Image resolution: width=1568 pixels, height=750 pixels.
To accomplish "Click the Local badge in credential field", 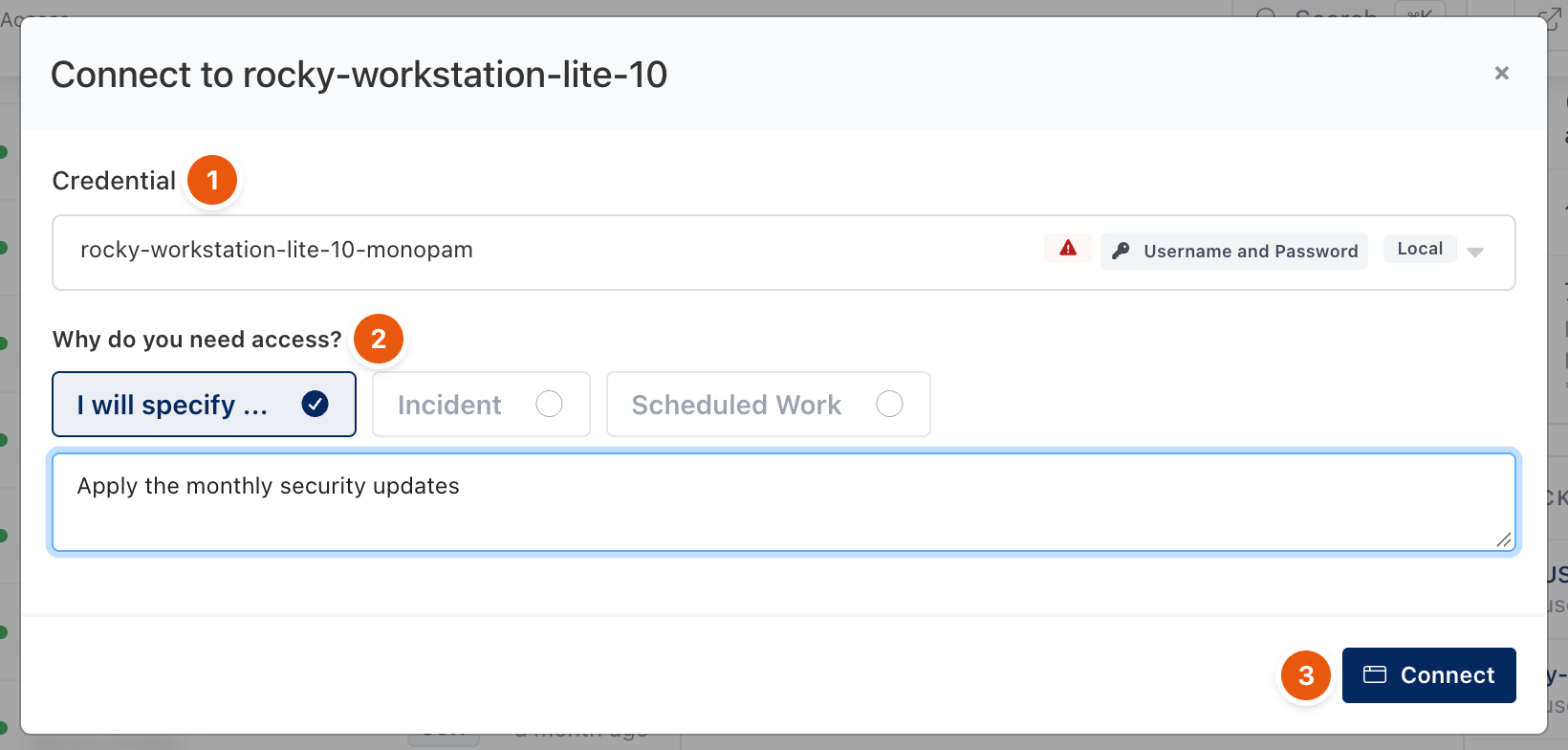I will [1420, 249].
